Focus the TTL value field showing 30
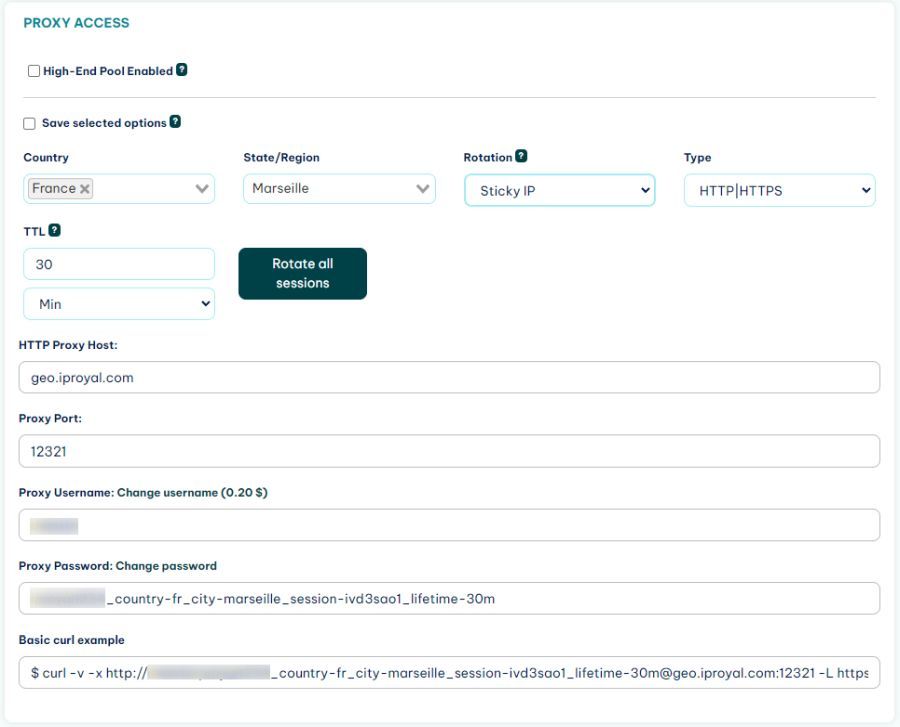This screenshot has height=727, width=900. click(x=119, y=264)
